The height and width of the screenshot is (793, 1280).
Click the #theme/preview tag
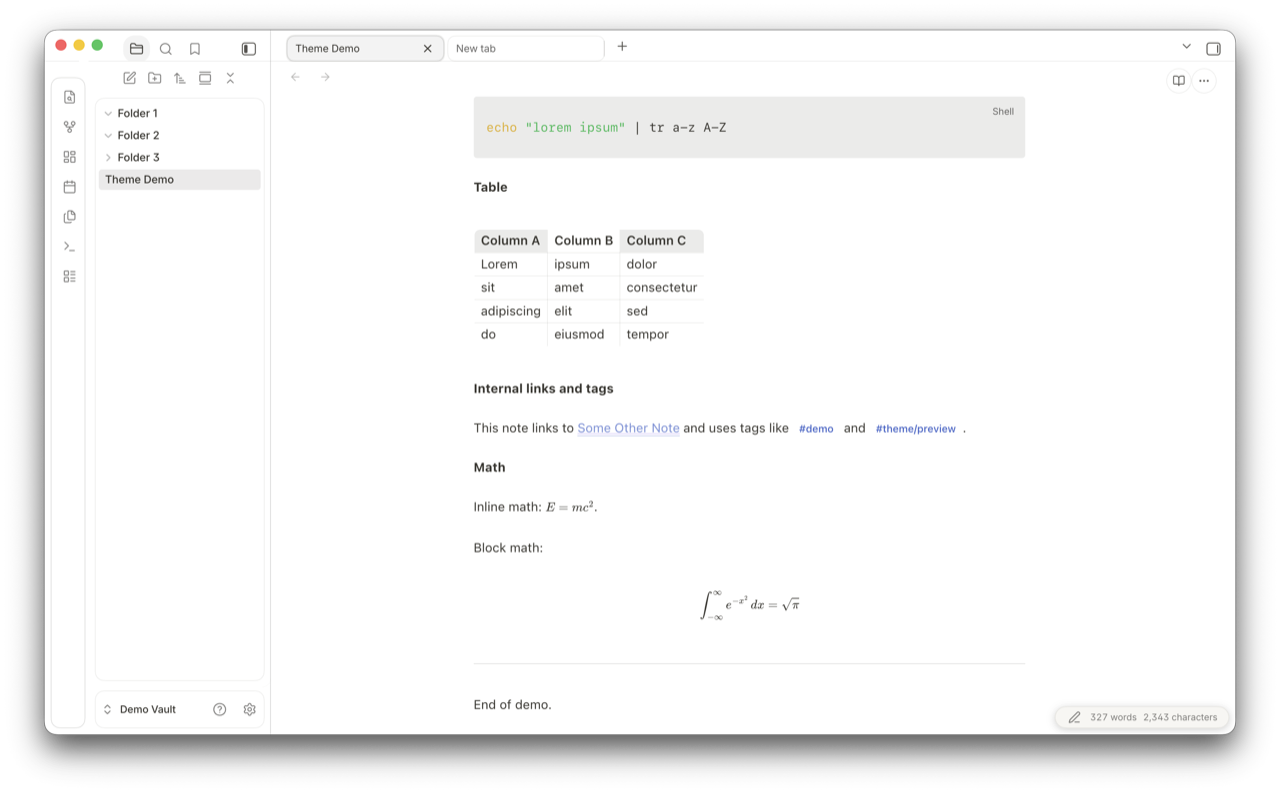coord(916,428)
